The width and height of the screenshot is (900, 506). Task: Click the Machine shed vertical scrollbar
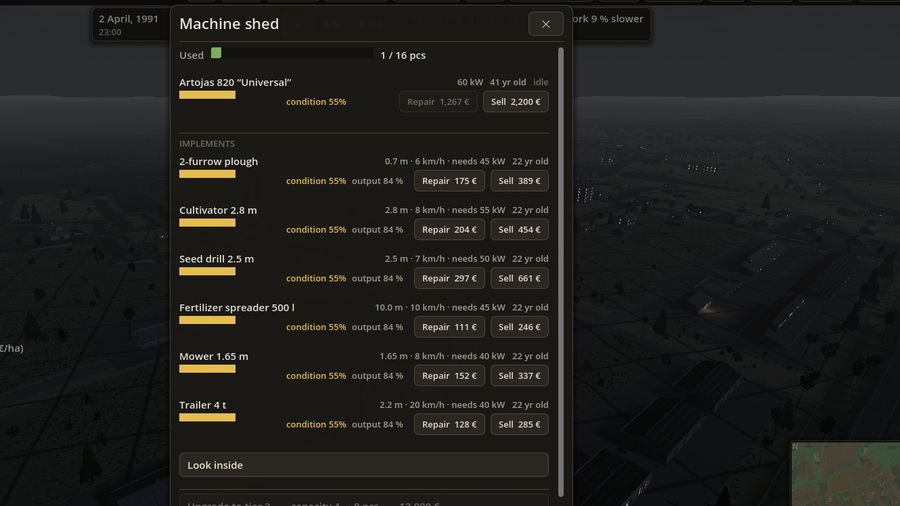[561, 272]
